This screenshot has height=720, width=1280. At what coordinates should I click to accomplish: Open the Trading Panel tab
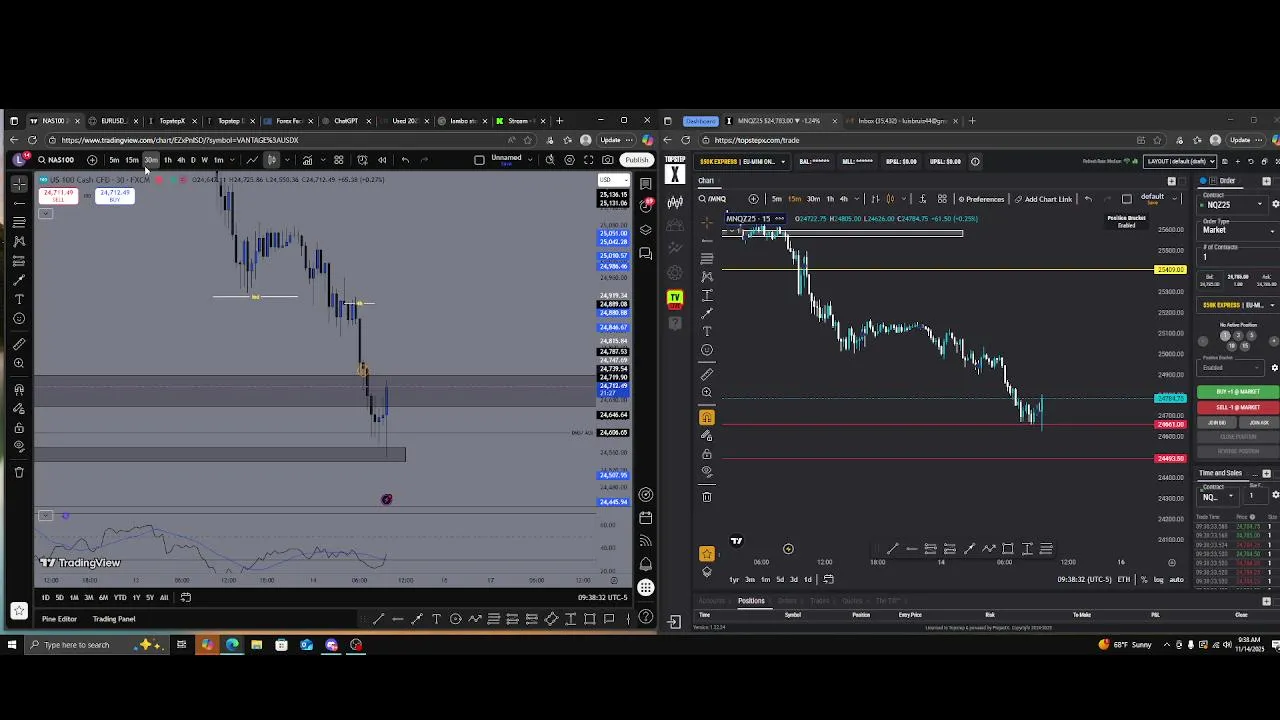click(x=114, y=619)
